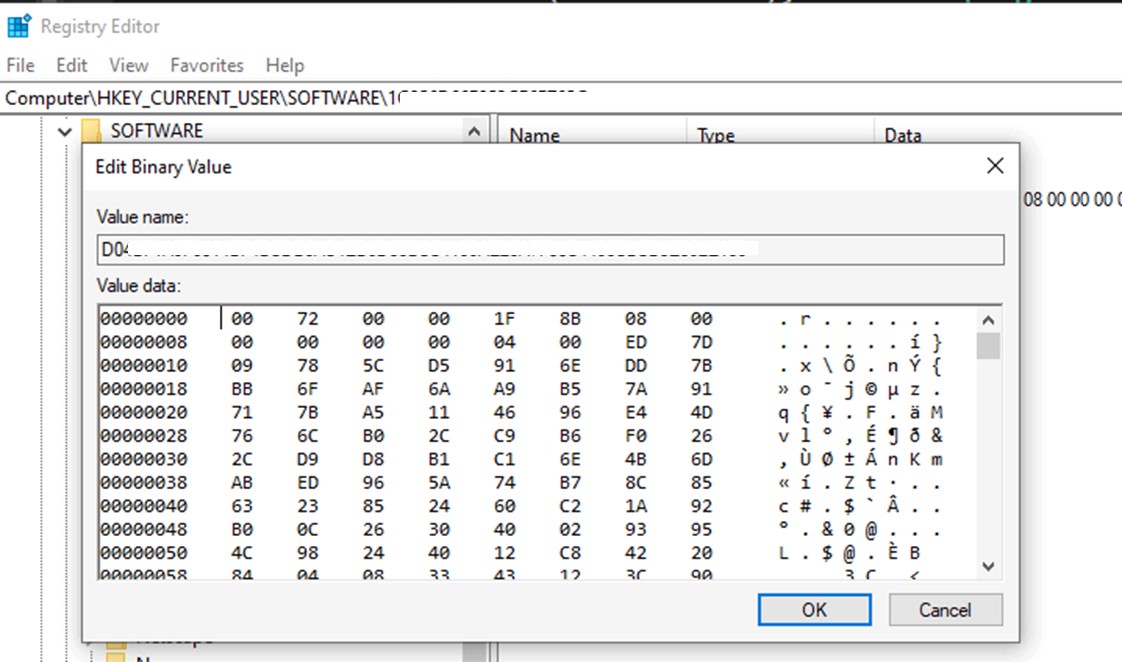Close the Edit Binary Value dialog
The image size is (1122, 662).
tap(995, 166)
